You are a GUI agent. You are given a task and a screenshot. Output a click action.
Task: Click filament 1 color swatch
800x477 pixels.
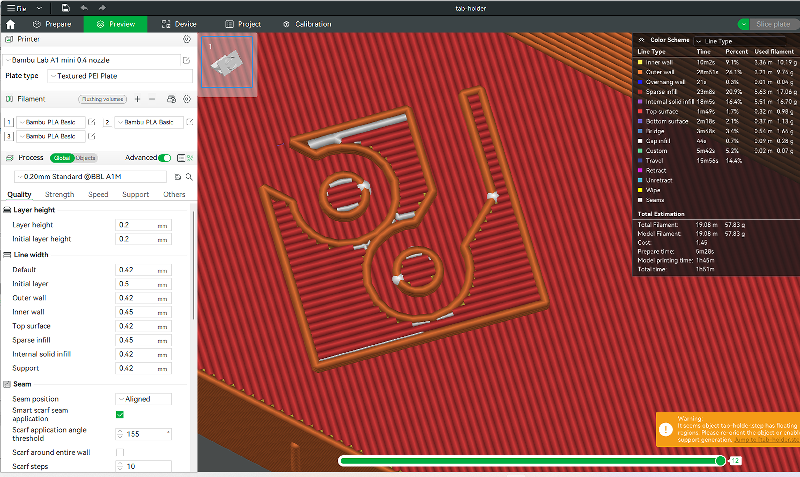tap(9, 122)
